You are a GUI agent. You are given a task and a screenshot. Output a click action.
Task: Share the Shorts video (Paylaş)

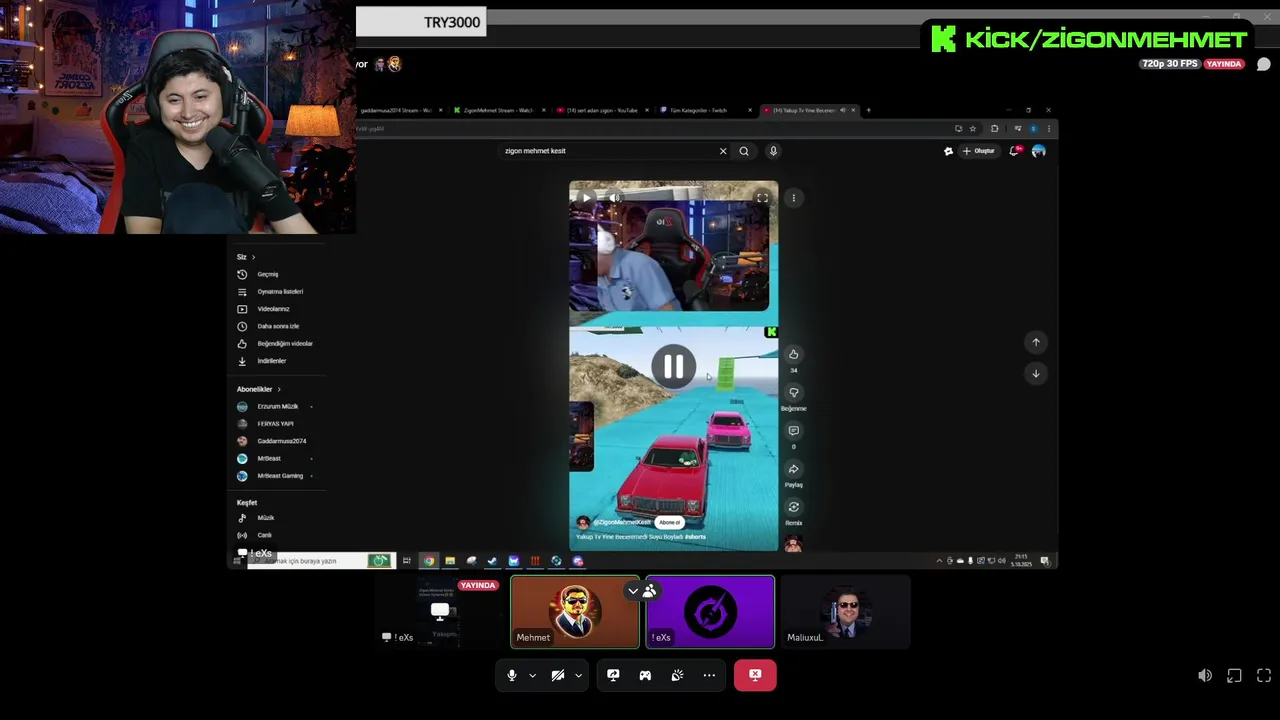tap(793, 469)
